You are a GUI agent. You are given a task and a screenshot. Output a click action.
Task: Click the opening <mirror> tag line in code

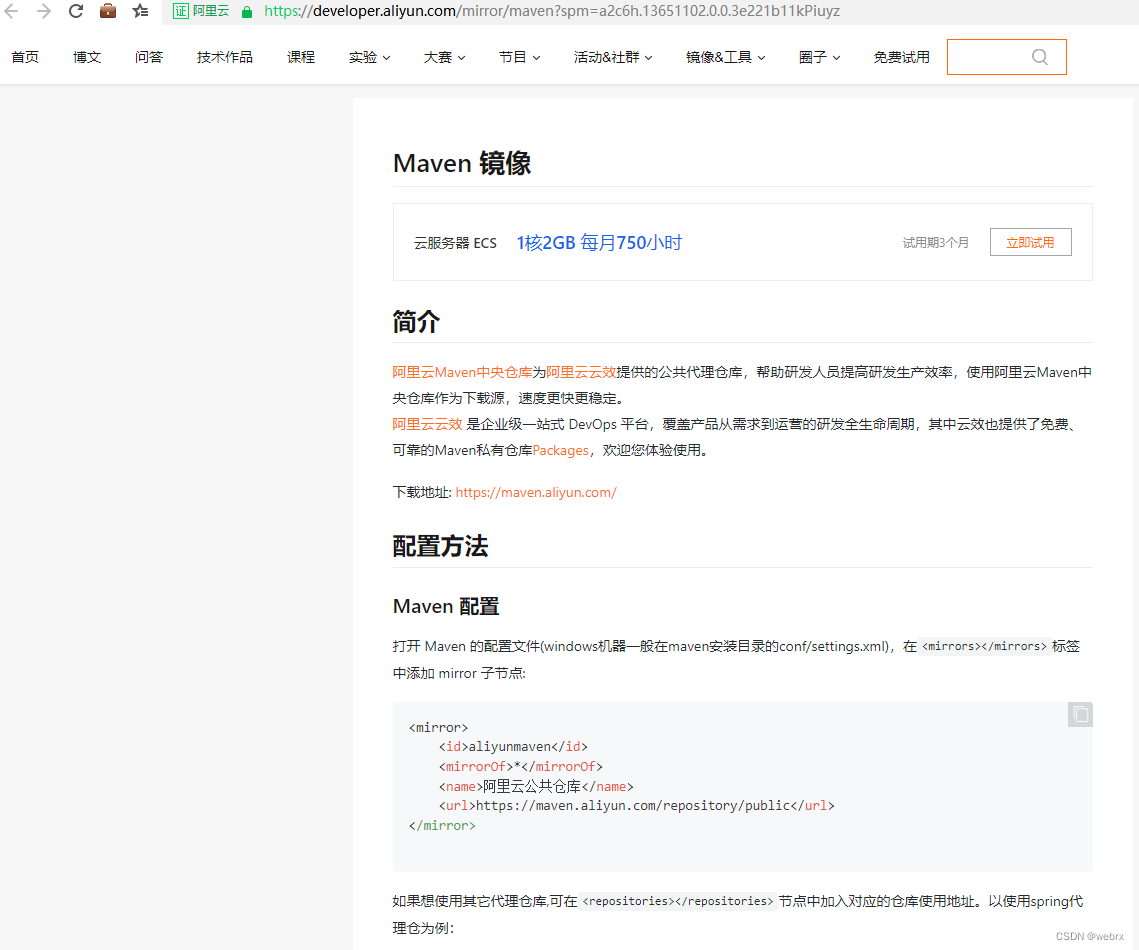439,728
